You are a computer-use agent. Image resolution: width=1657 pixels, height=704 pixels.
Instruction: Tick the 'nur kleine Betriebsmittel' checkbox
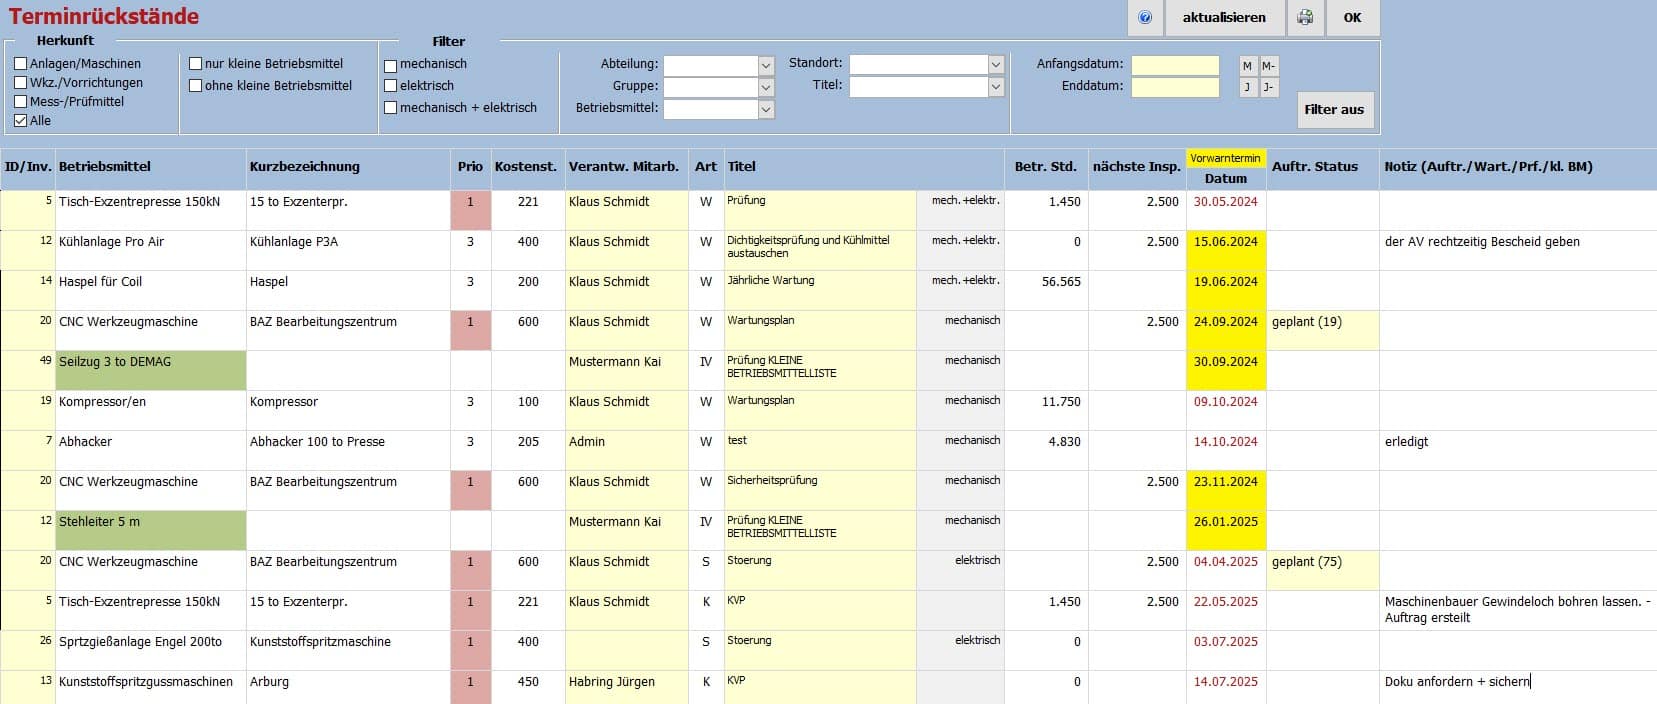(196, 64)
